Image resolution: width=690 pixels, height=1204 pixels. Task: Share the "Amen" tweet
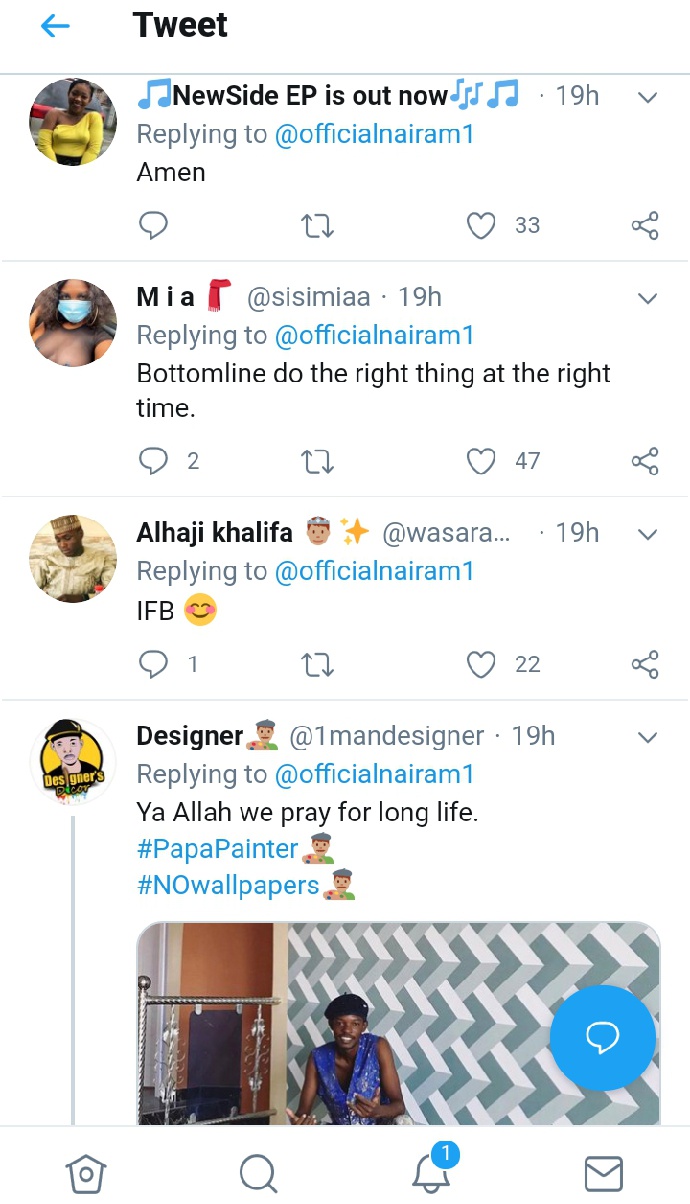click(x=645, y=226)
